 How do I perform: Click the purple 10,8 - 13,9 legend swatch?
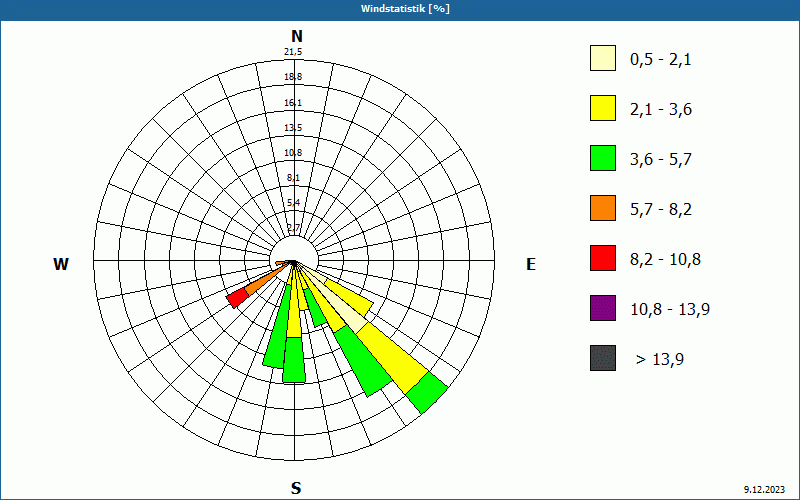[x=603, y=308]
